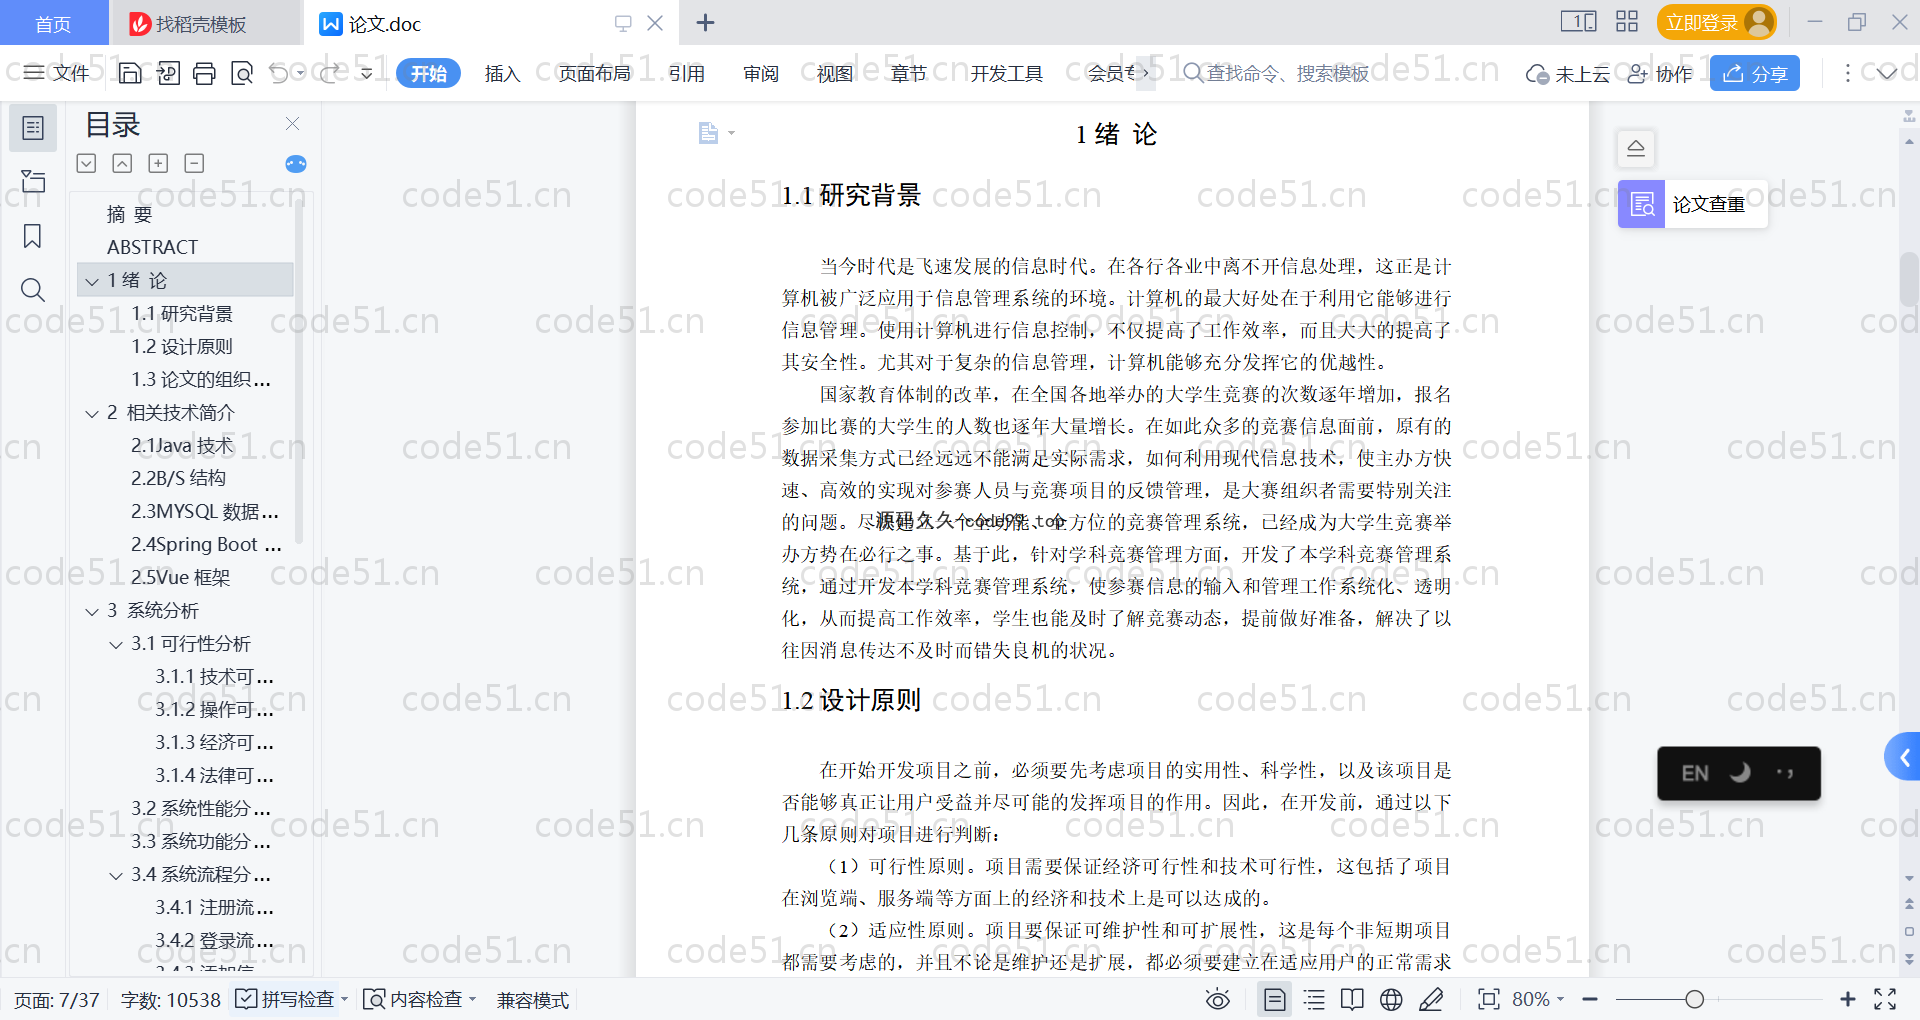Expand the blue side panel arrow
Image resolution: width=1920 pixels, height=1020 pixels.
(x=1904, y=758)
